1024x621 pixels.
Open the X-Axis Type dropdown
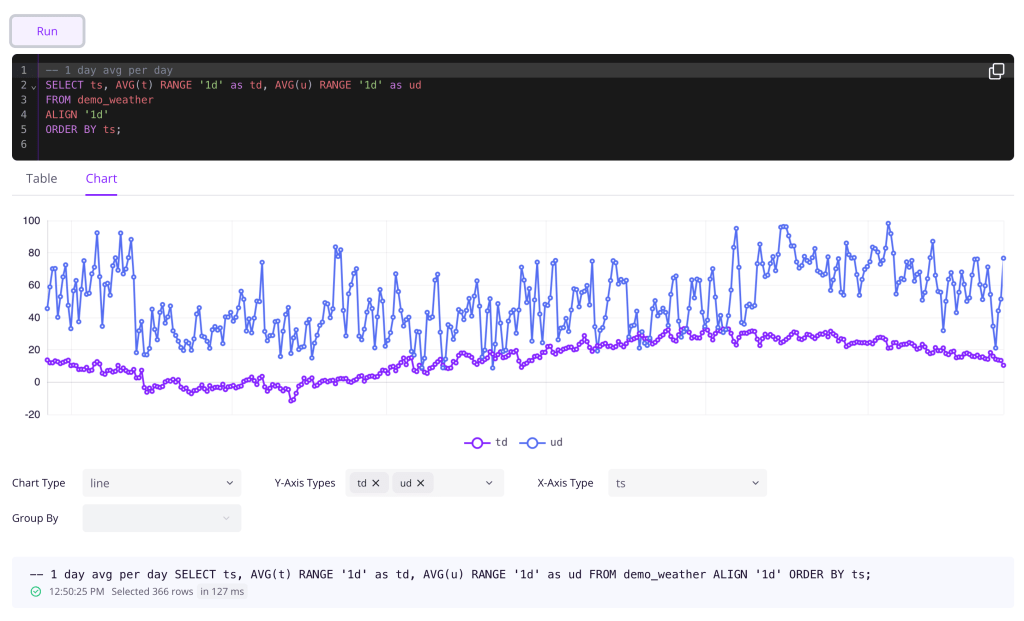click(686, 483)
